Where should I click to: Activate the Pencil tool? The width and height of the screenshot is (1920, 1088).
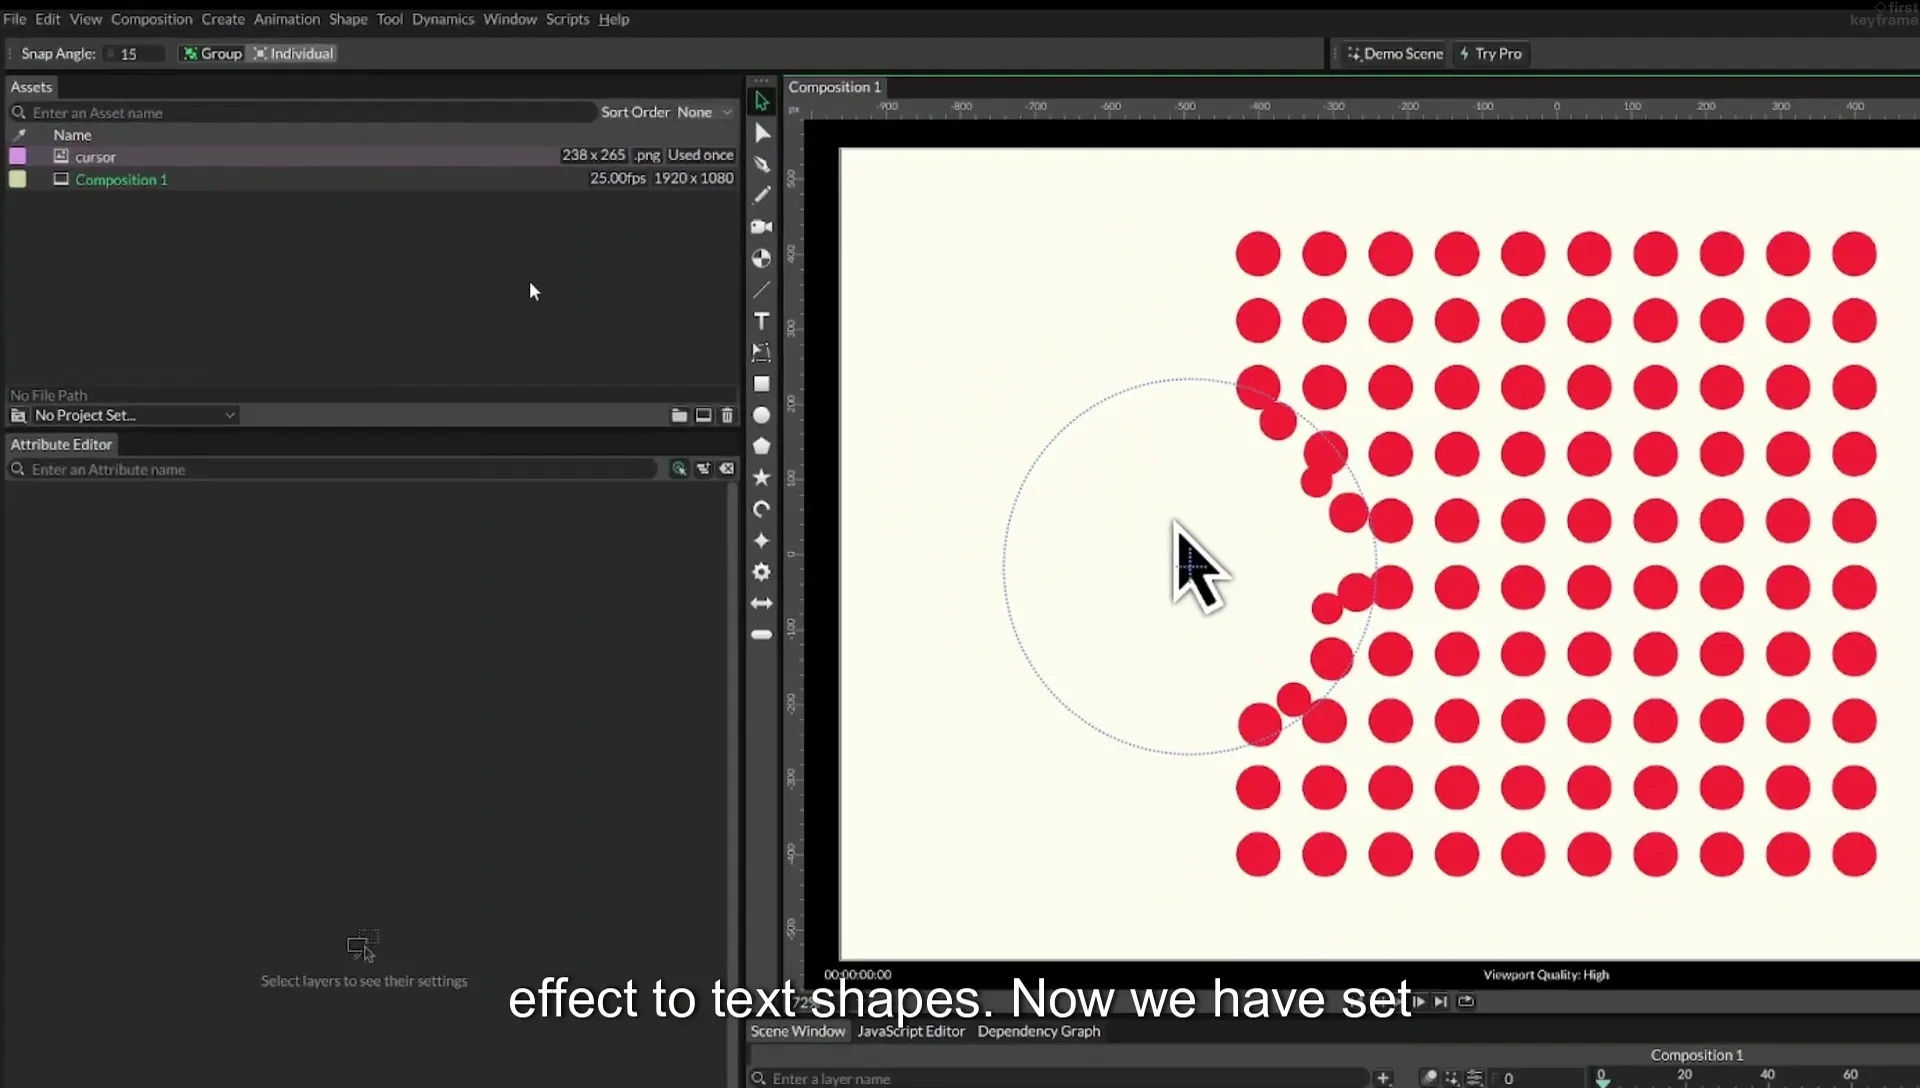pyautogui.click(x=762, y=195)
